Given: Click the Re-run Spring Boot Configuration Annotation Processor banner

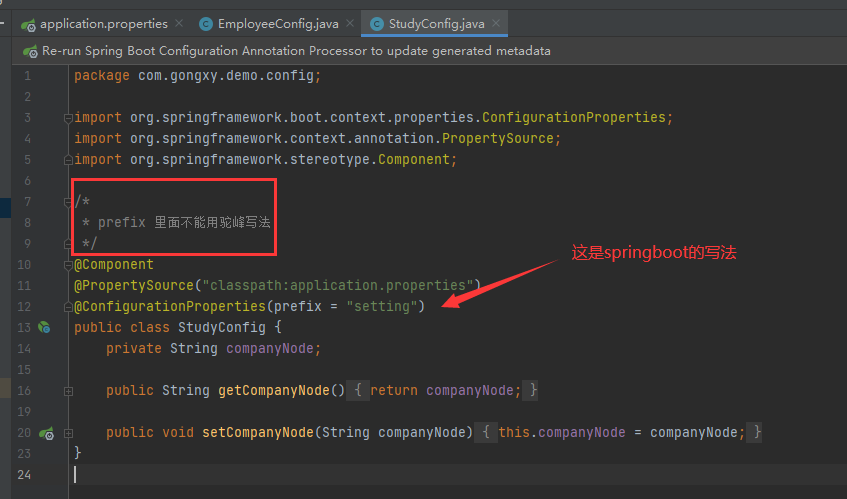Looking at the screenshot, I should click(296, 51).
